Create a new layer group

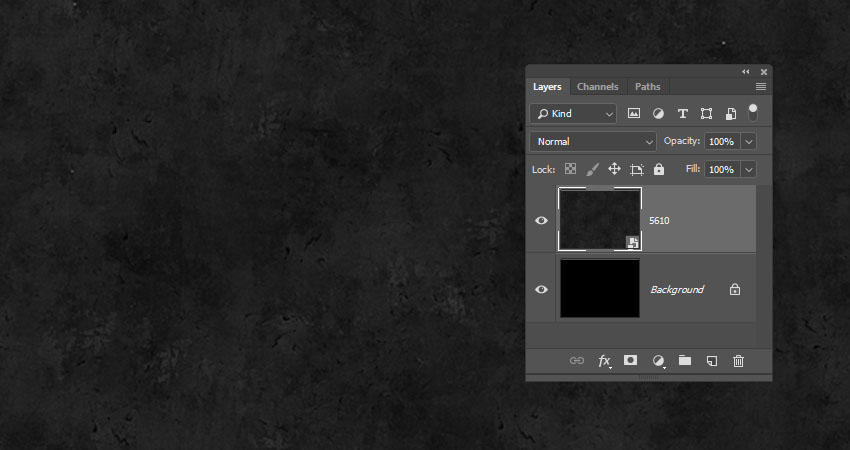[685, 360]
